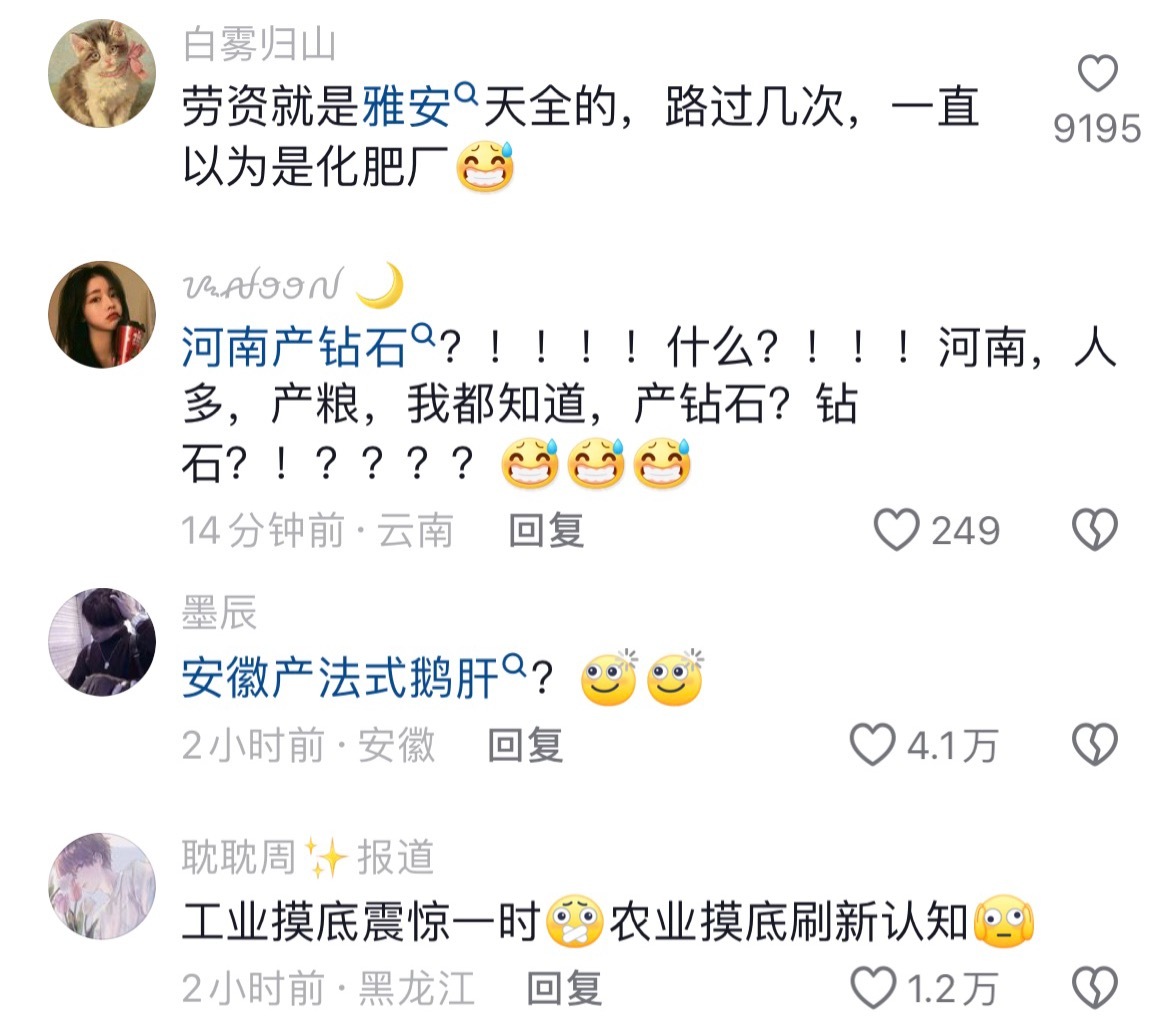Tap the search icon after 雅安

point(466,93)
